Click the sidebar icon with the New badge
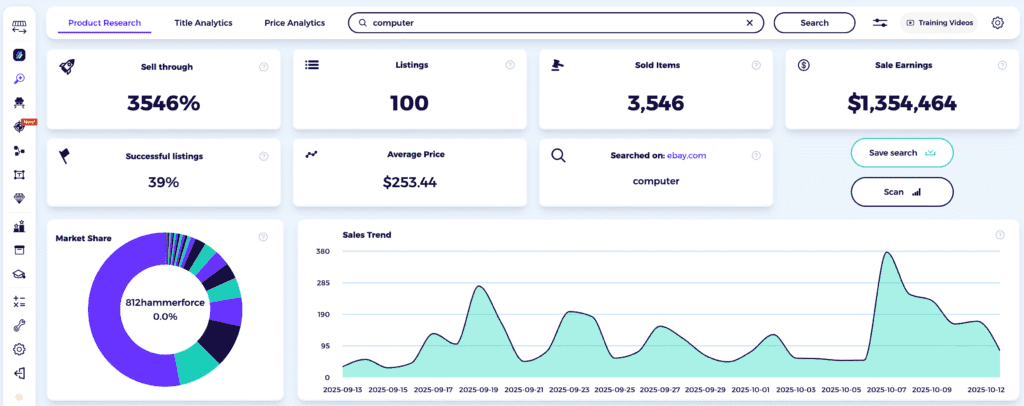 (19, 127)
